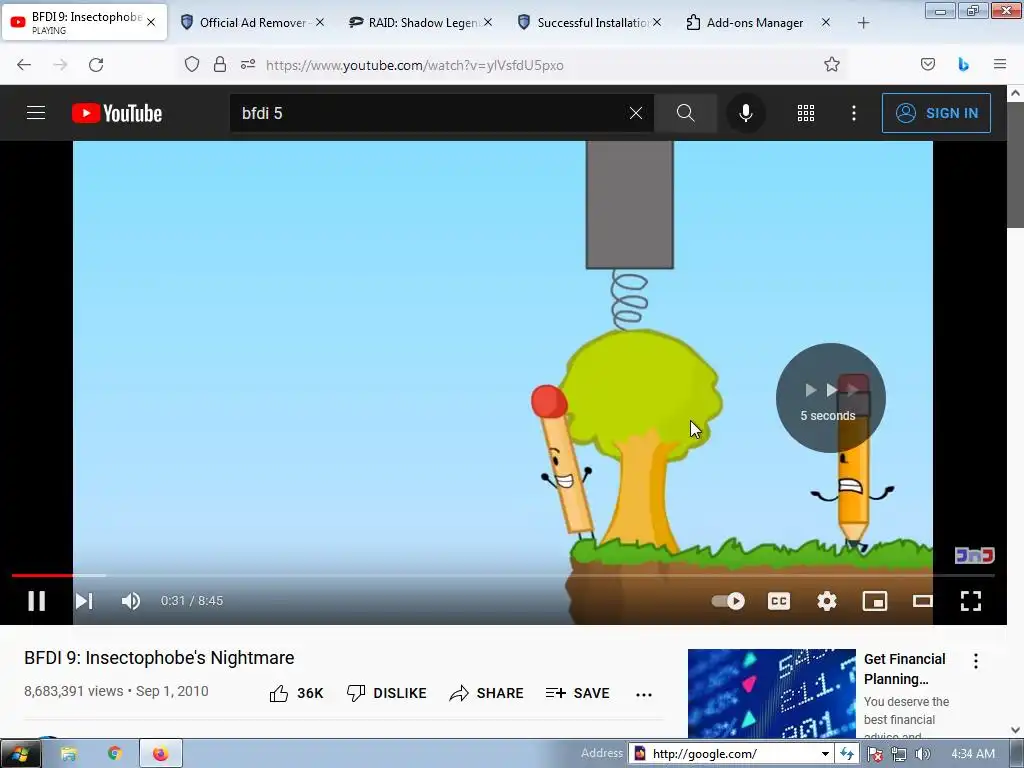Click the taskbar address go button
Viewport: 1024px width, 768px height.
[847, 754]
